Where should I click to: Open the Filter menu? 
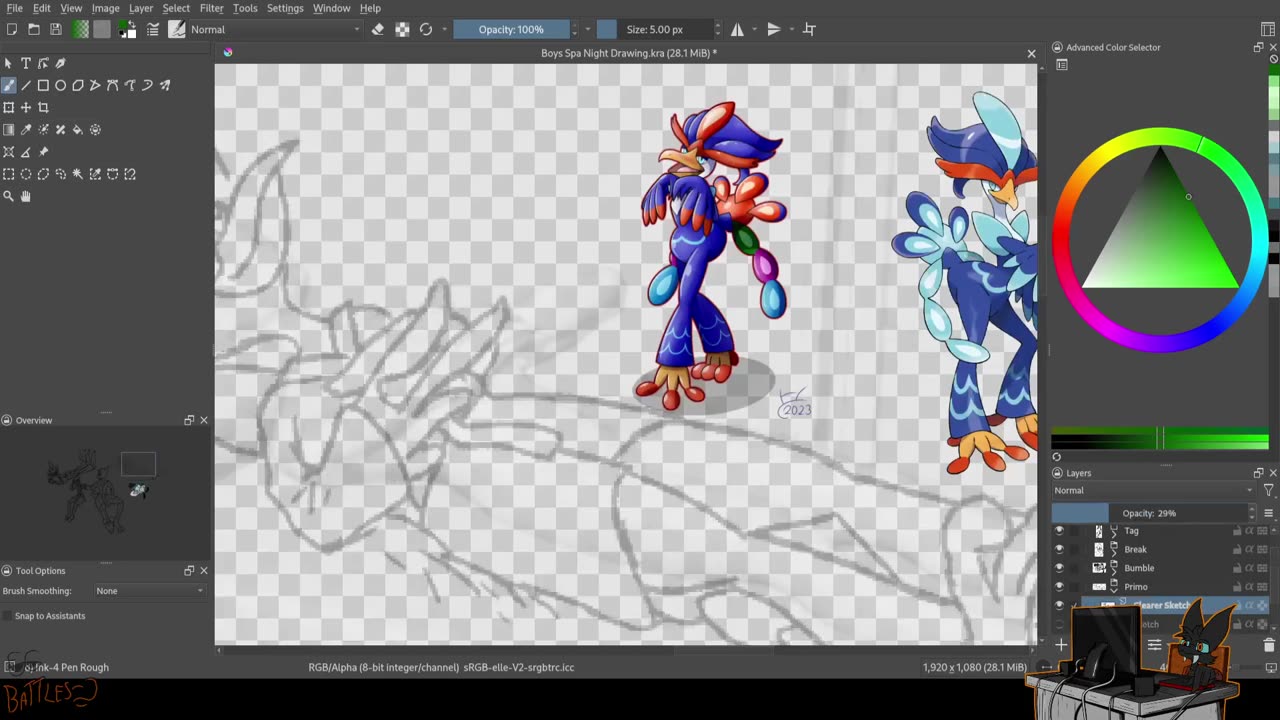coord(211,8)
